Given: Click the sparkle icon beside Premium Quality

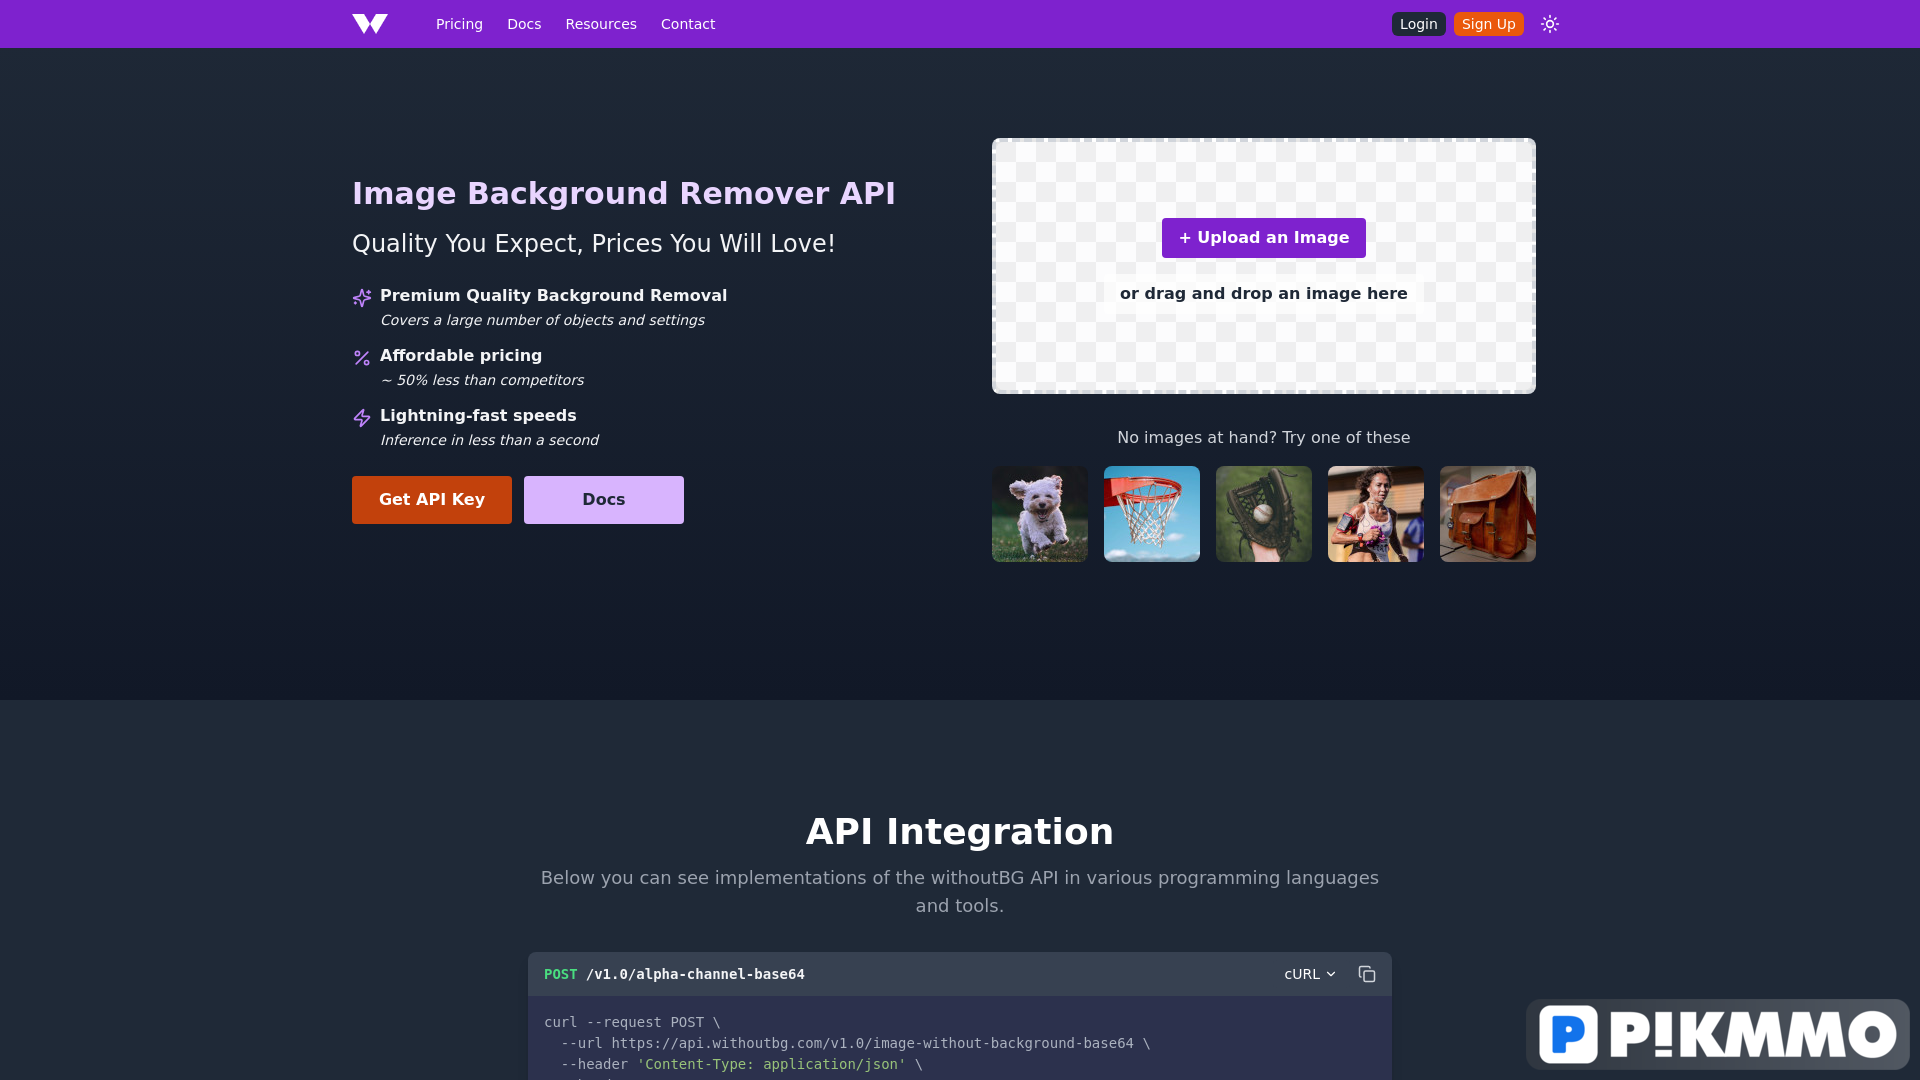Looking at the screenshot, I should tap(362, 298).
